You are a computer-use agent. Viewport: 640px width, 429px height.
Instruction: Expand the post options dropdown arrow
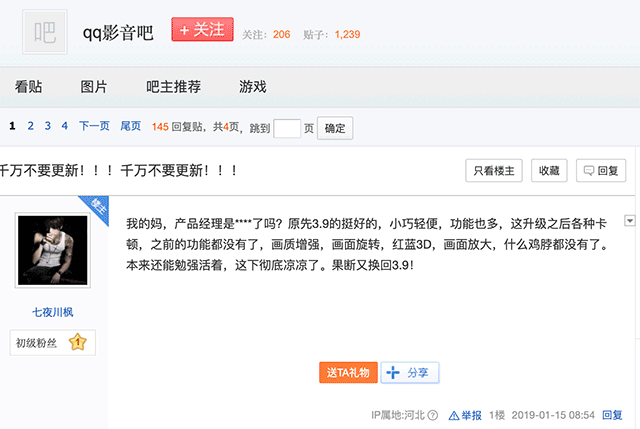click(630, 221)
